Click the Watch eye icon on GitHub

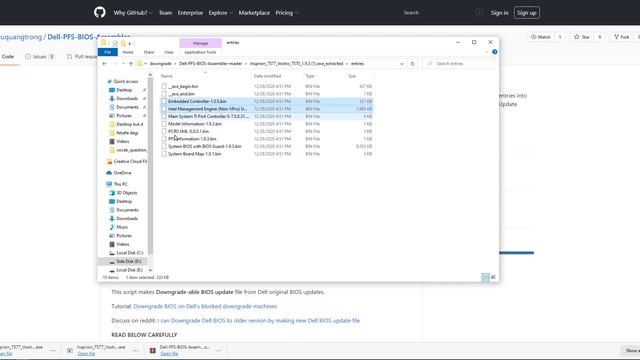pos(533,37)
